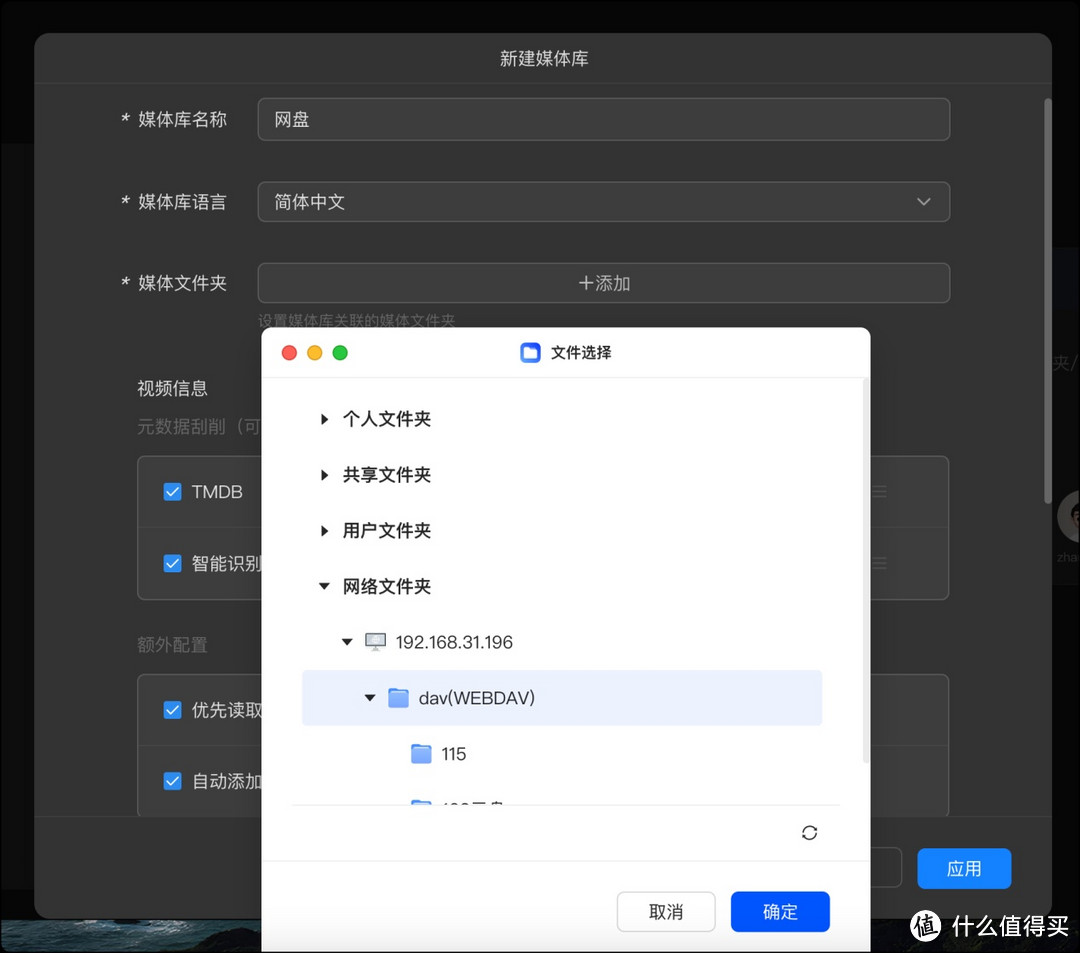
Task: Disable the 优先读取 option
Action: [172, 710]
